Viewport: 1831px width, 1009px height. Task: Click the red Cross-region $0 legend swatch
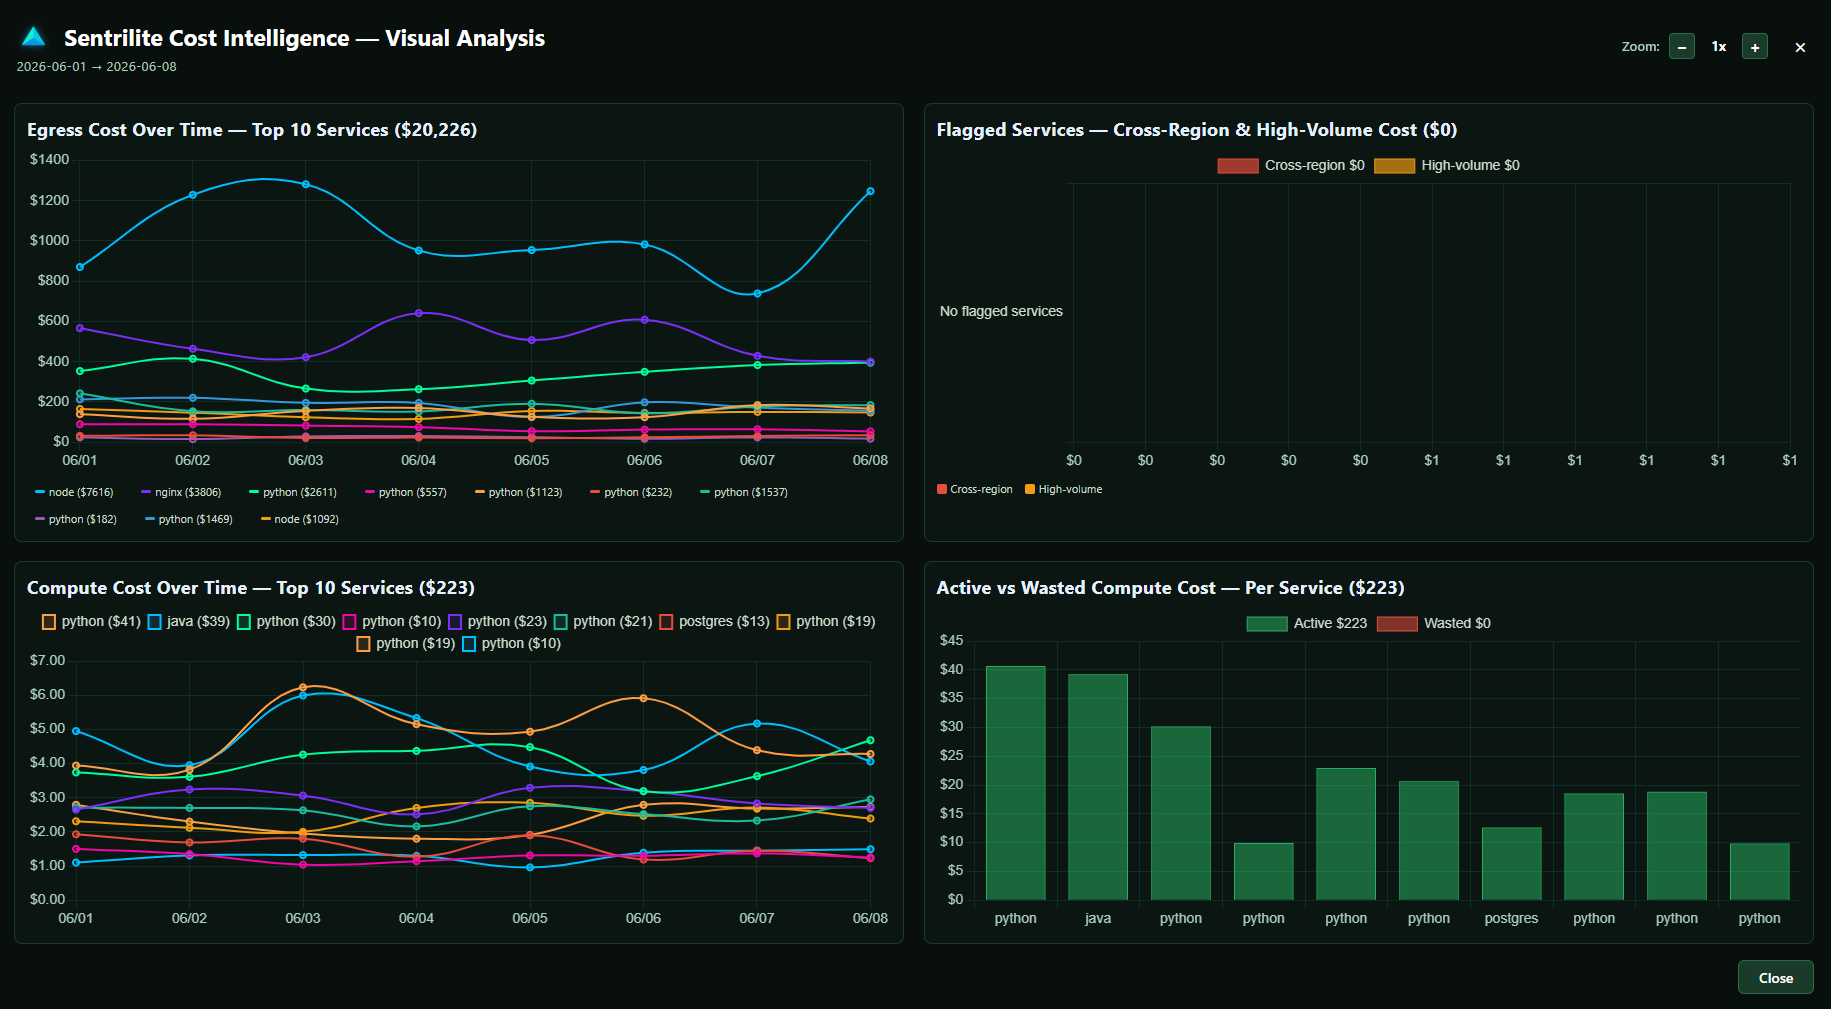click(x=1238, y=166)
